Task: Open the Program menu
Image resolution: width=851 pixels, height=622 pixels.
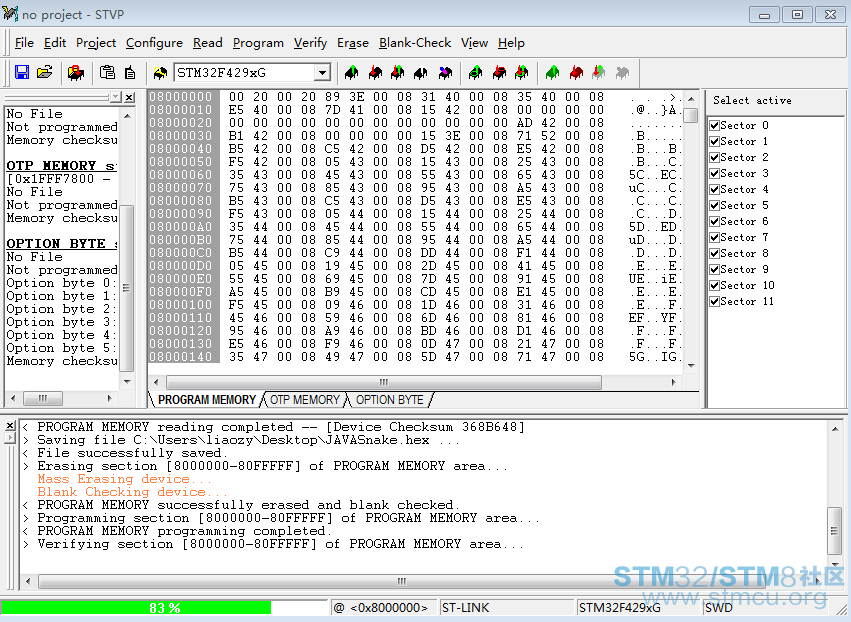Action: coord(258,43)
